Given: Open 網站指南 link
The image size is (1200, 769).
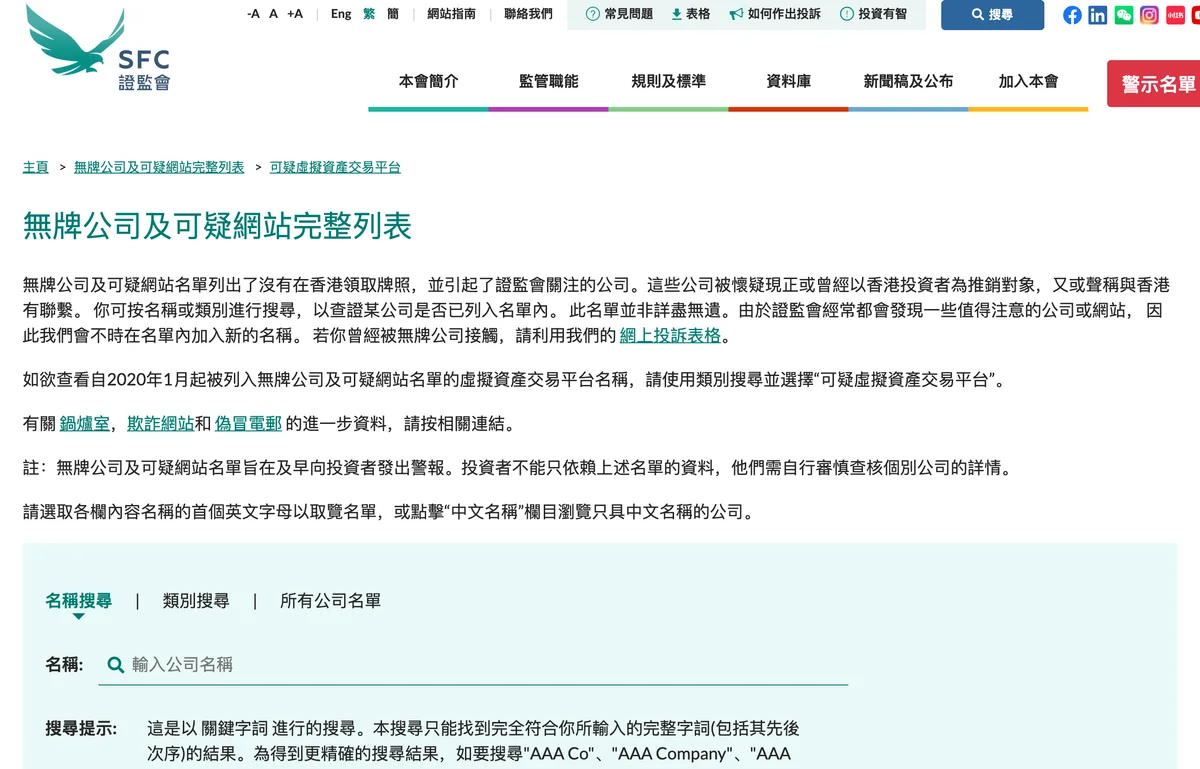Looking at the screenshot, I should [x=451, y=14].
